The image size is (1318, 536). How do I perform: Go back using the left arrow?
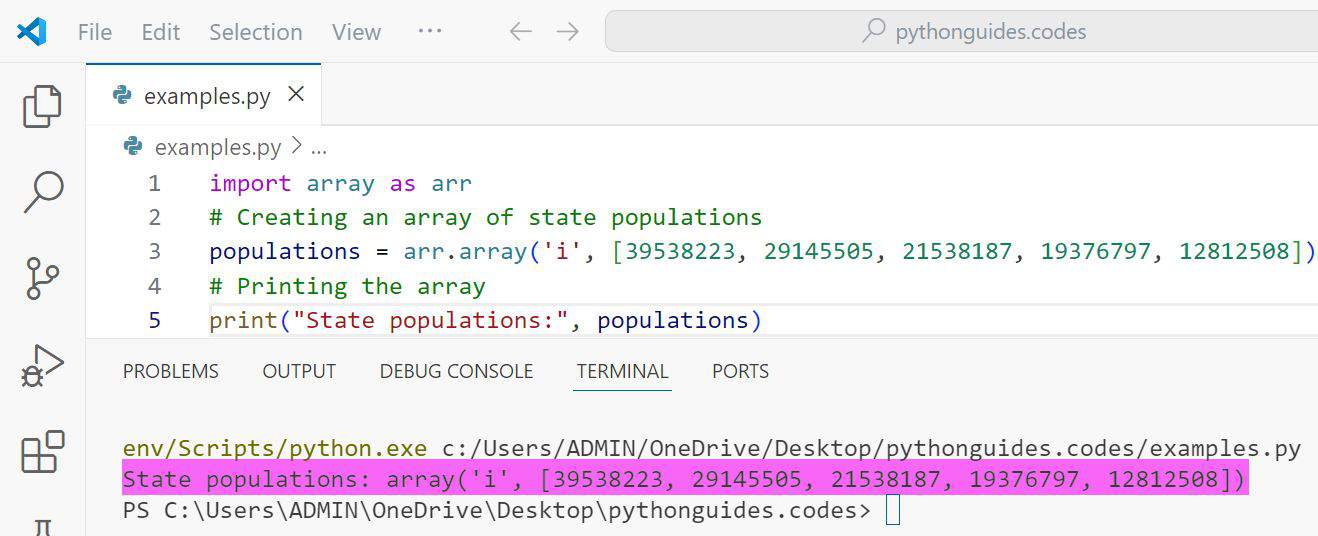(520, 32)
